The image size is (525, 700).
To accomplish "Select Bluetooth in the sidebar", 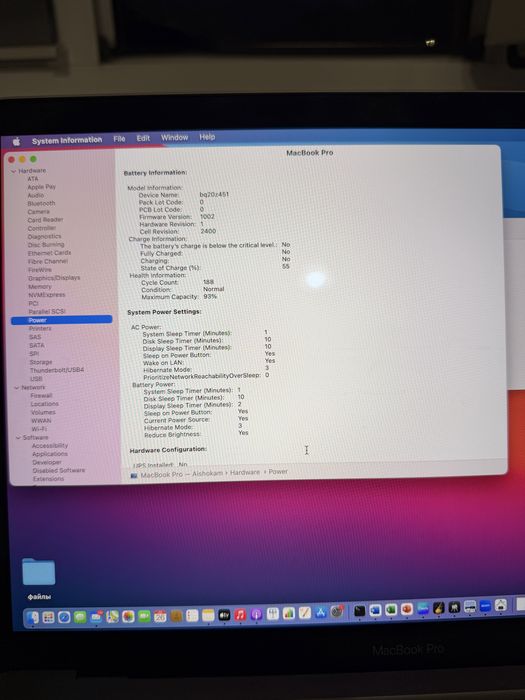I will point(42,204).
